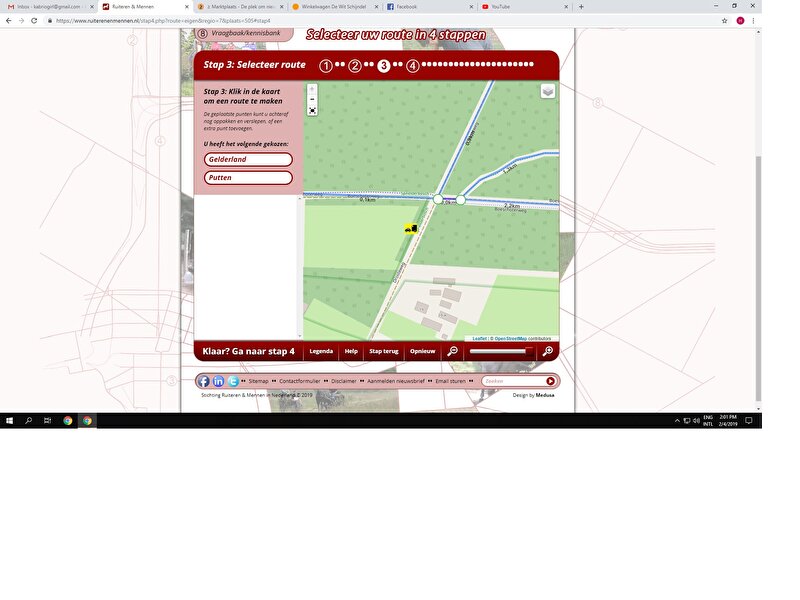Open the LinkedIn social icon in footer
800x600 pixels.
219,381
